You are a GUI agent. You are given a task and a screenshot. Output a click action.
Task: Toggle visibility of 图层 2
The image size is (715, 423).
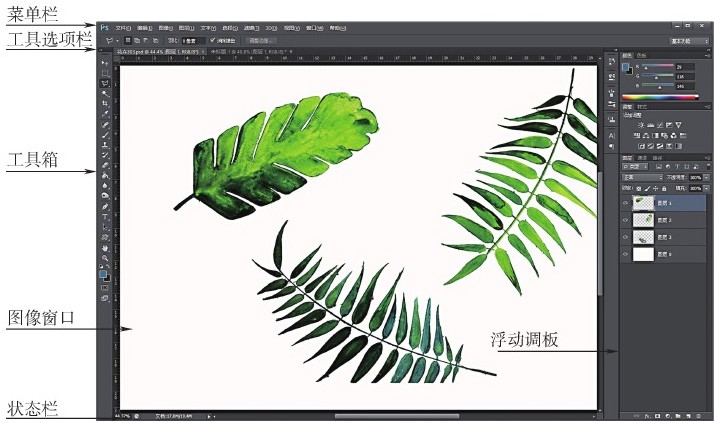pos(626,220)
